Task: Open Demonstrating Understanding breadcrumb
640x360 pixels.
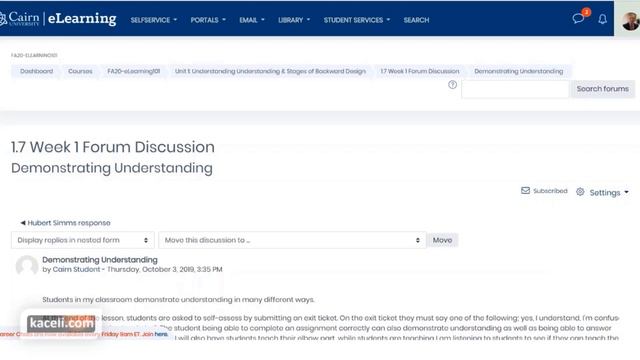Action: pyautogui.click(x=518, y=71)
